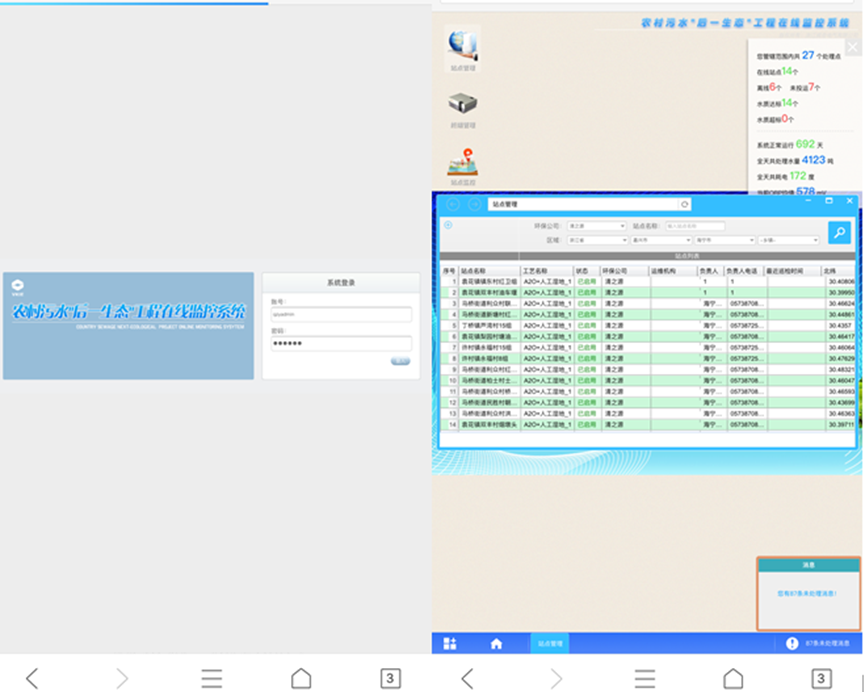Open the 乡镇 township dropdown
Viewport: 865px width, 692px height.
788,240
